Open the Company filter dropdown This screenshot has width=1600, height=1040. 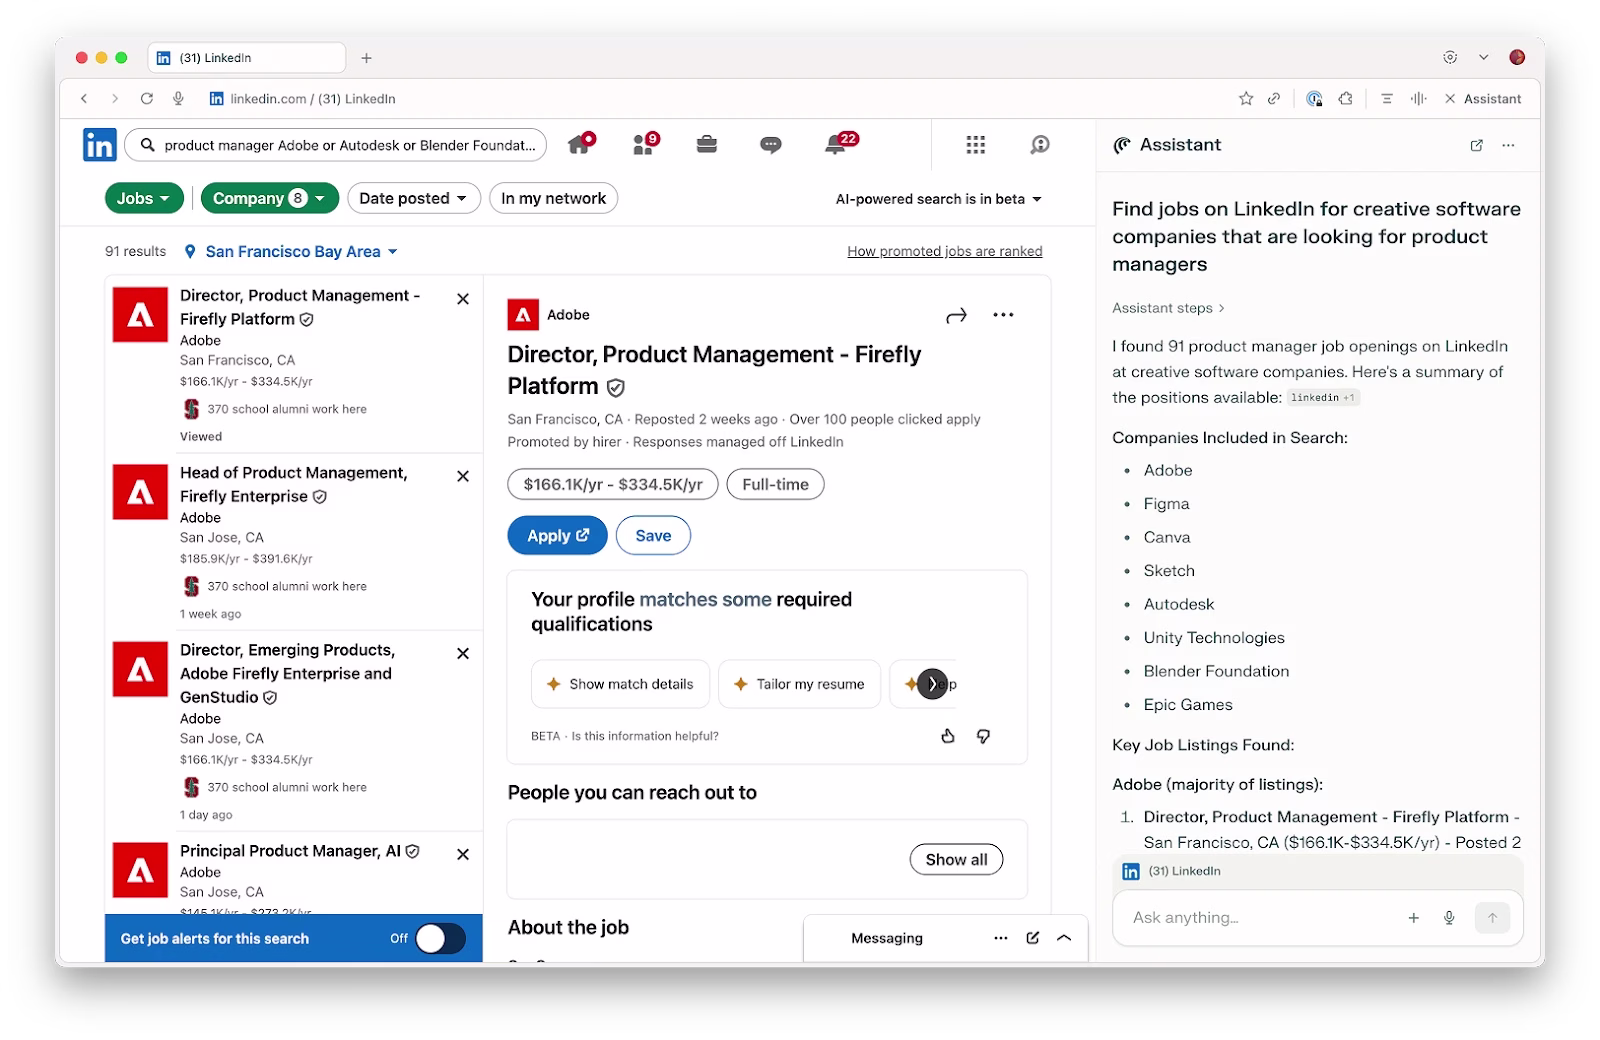click(x=270, y=198)
